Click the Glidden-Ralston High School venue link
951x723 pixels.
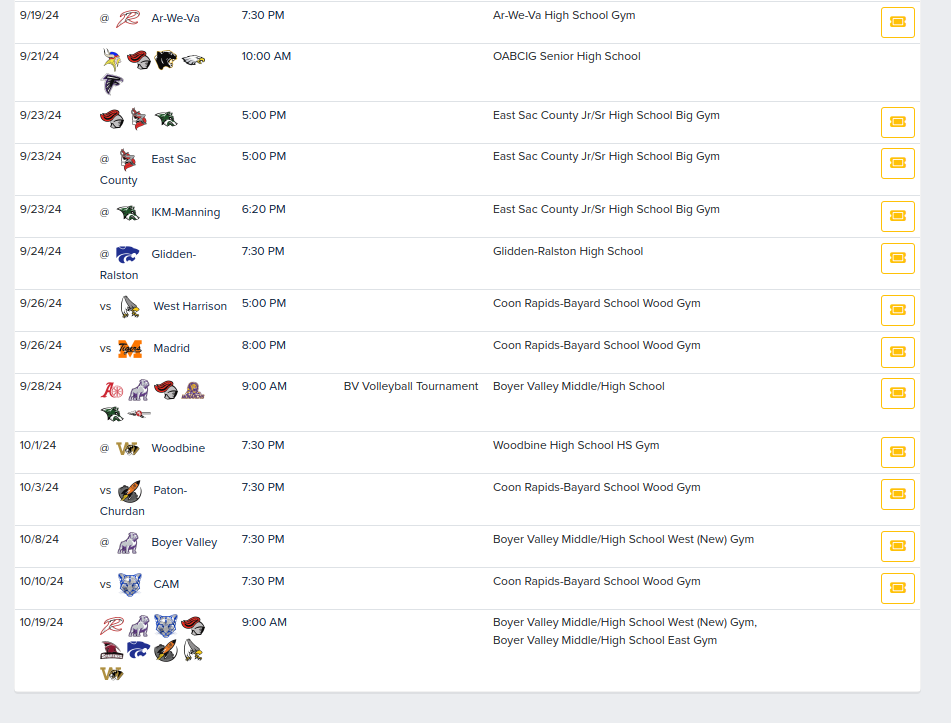(x=568, y=251)
